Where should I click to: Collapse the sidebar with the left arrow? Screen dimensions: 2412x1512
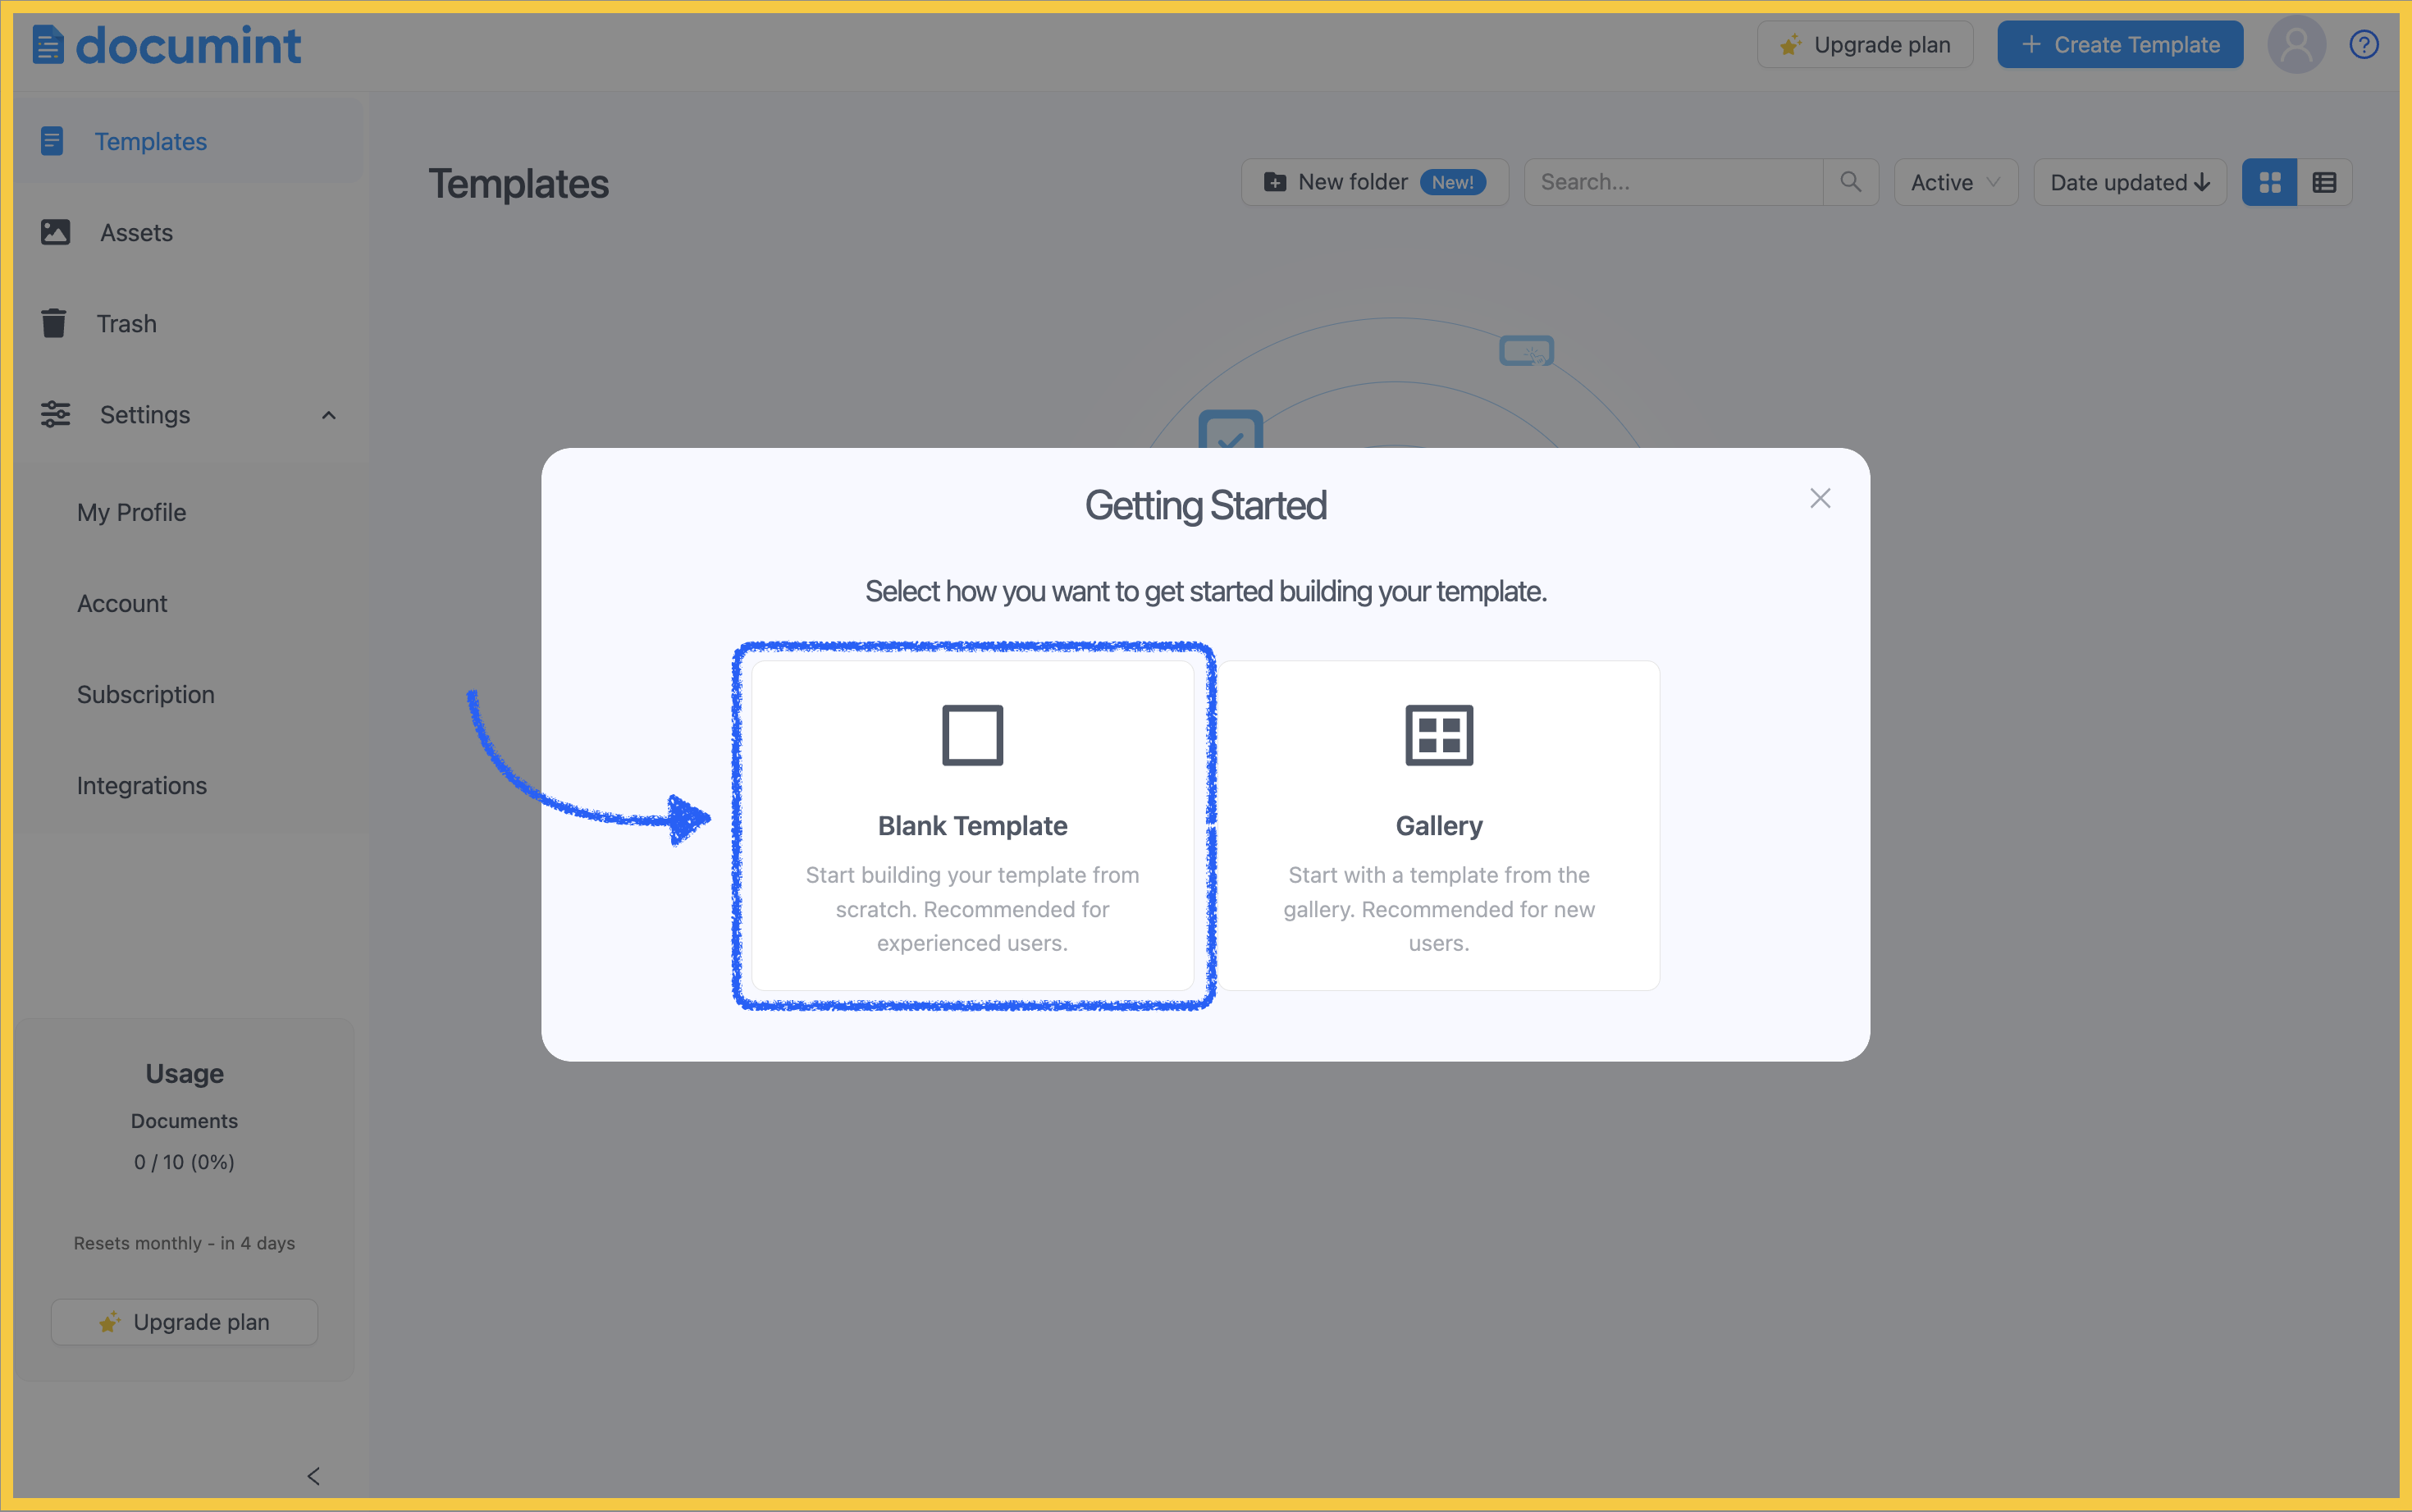313,1476
